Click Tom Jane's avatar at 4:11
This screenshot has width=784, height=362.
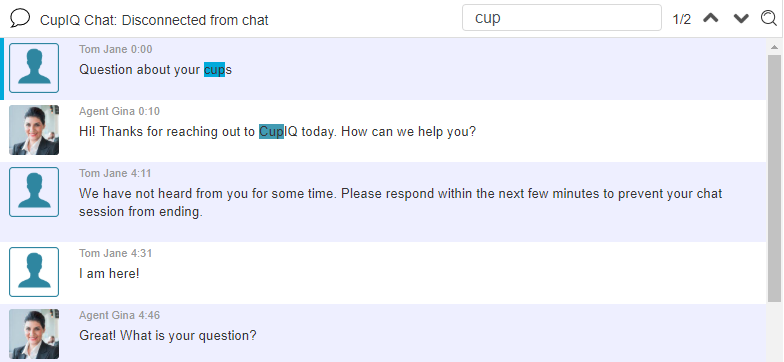34,192
